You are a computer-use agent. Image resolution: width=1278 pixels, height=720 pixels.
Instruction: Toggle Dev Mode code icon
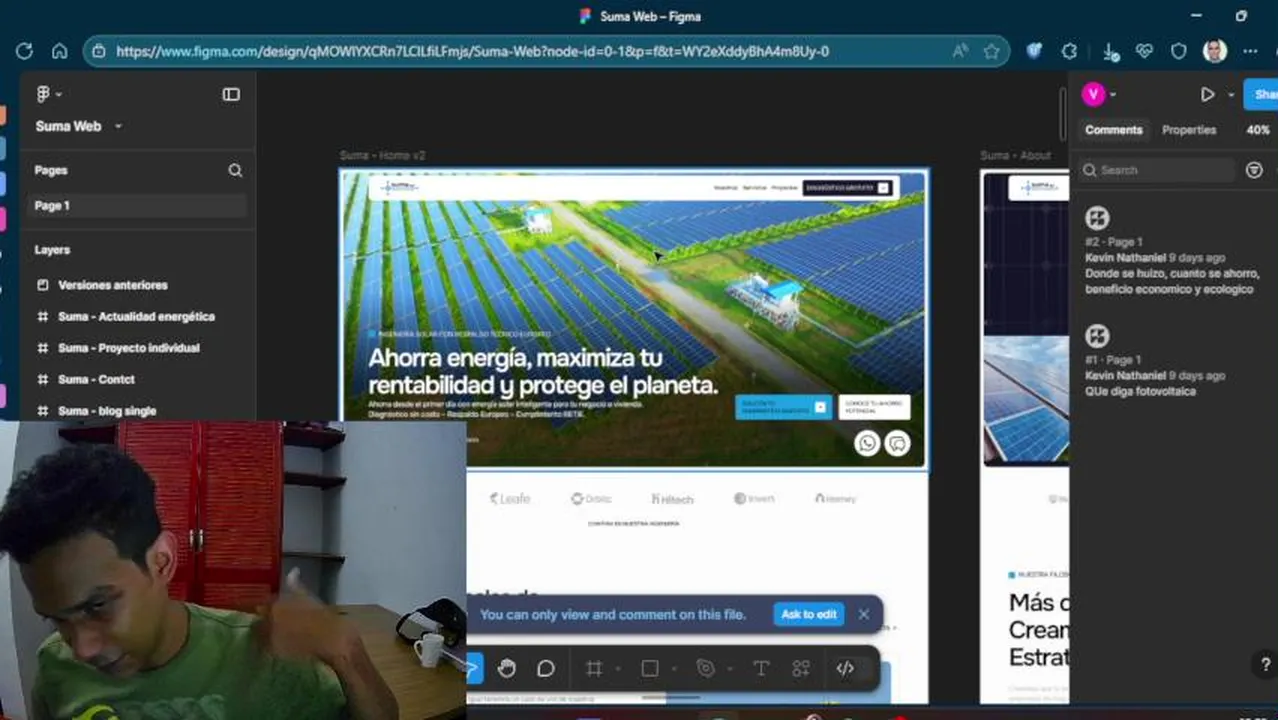click(x=845, y=669)
